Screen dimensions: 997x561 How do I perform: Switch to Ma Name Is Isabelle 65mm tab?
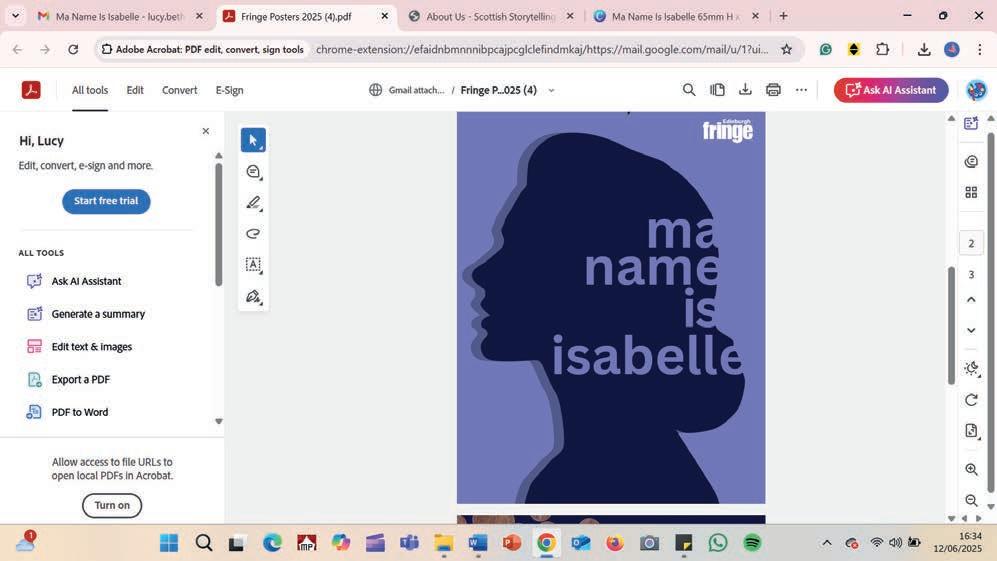(x=675, y=17)
